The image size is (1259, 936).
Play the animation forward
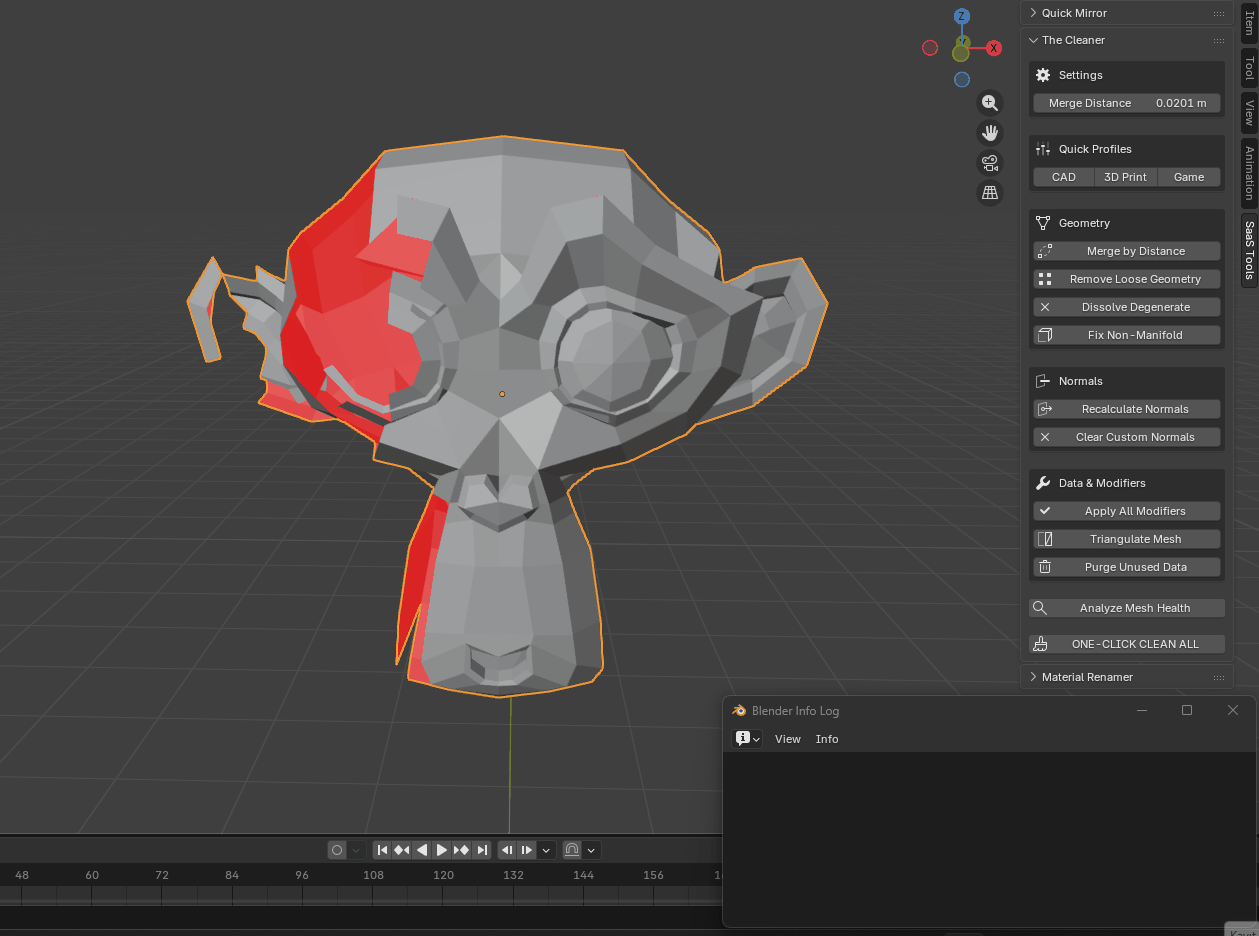[x=442, y=850]
